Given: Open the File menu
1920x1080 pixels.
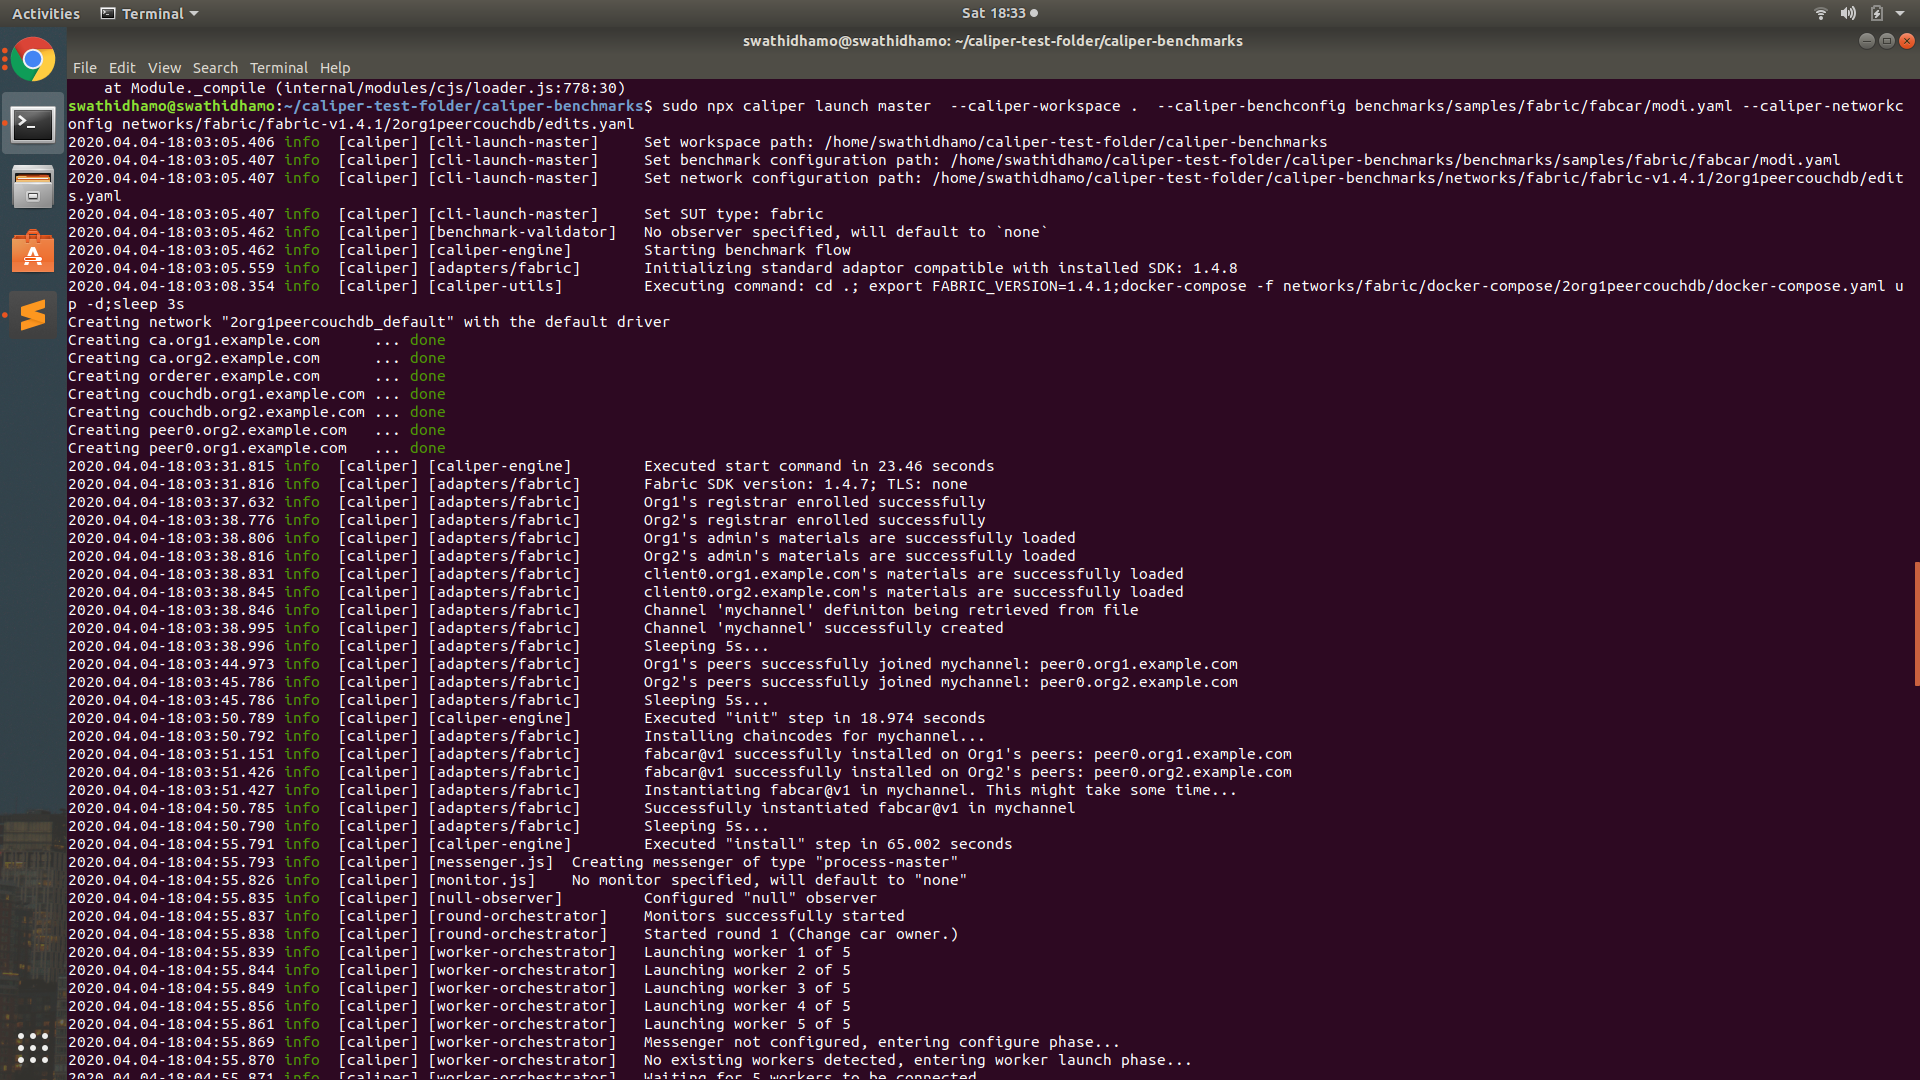Looking at the screenshot, I should pyautogui.click(x=84, y=68).
